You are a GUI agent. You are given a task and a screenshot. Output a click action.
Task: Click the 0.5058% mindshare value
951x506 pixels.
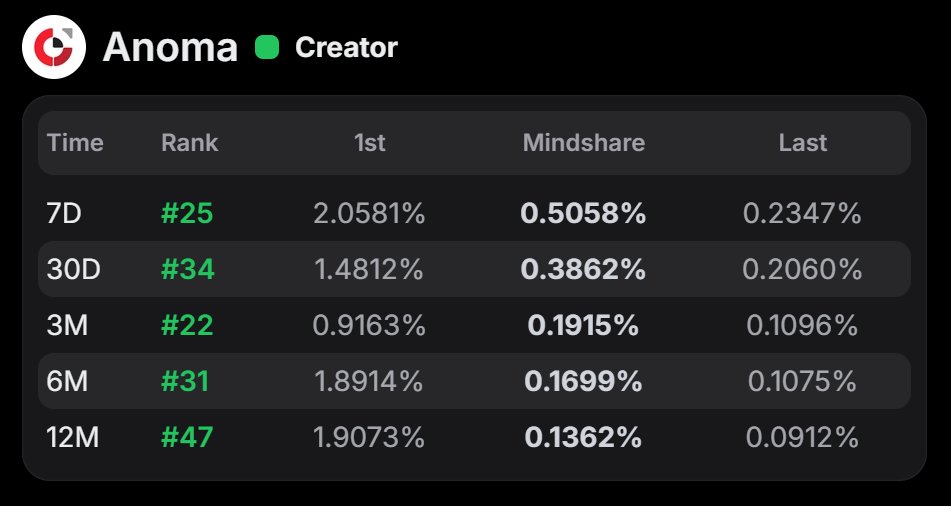[x=583, y=214]
